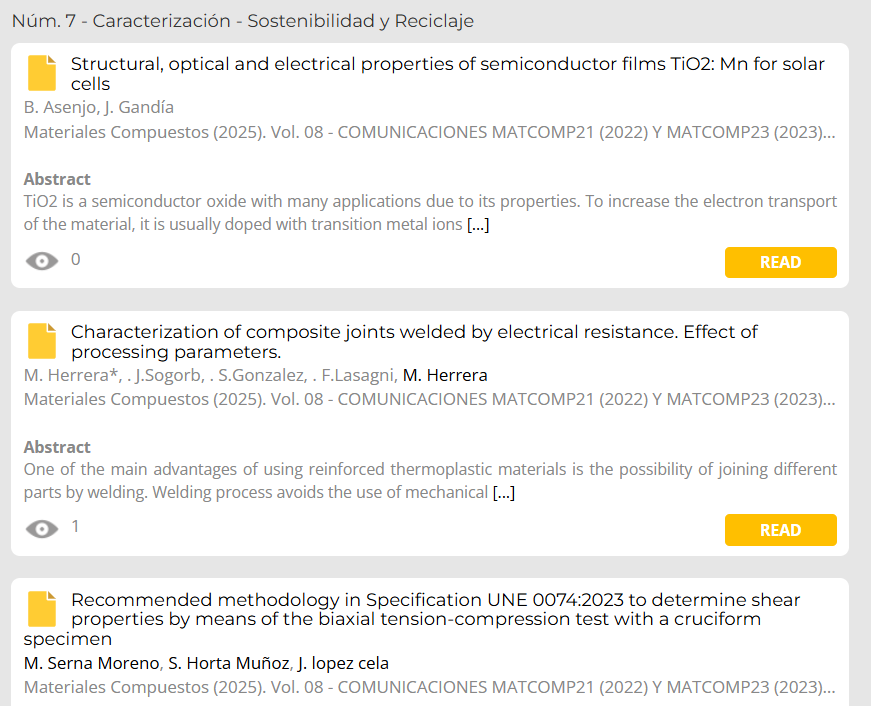This screenshot has width=871, height=706.
Task: Click the document icon next to UNE 0074:2023 paper
Action: (42, 609)
